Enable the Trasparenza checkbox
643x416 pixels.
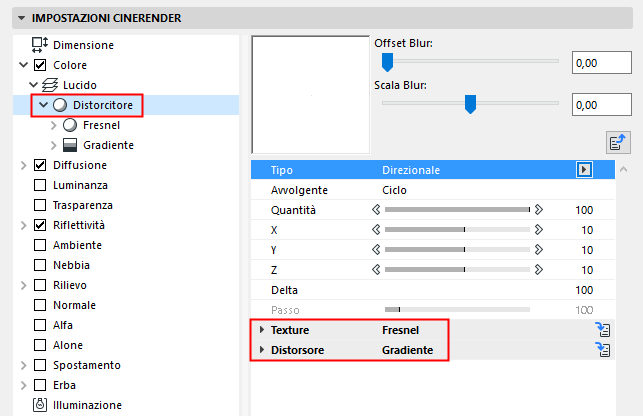pos(40,205)
